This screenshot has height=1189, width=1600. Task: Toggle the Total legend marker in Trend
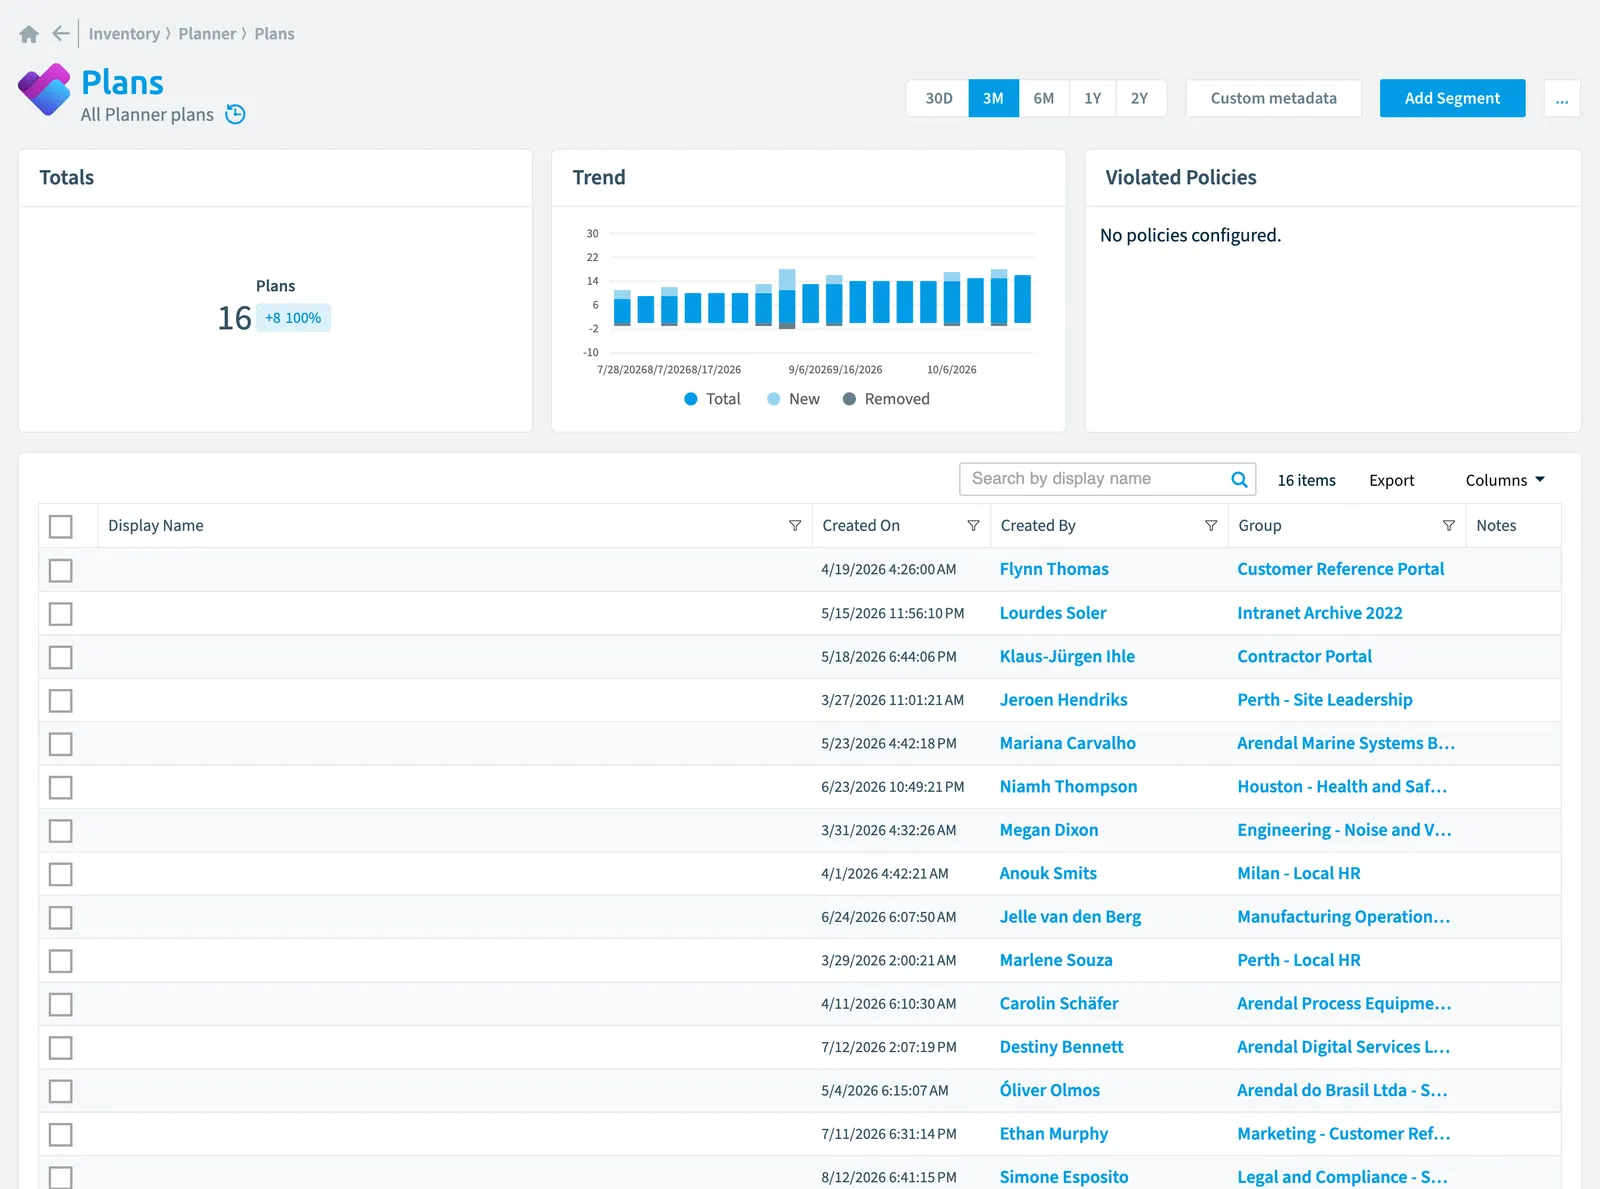(690, 399)
